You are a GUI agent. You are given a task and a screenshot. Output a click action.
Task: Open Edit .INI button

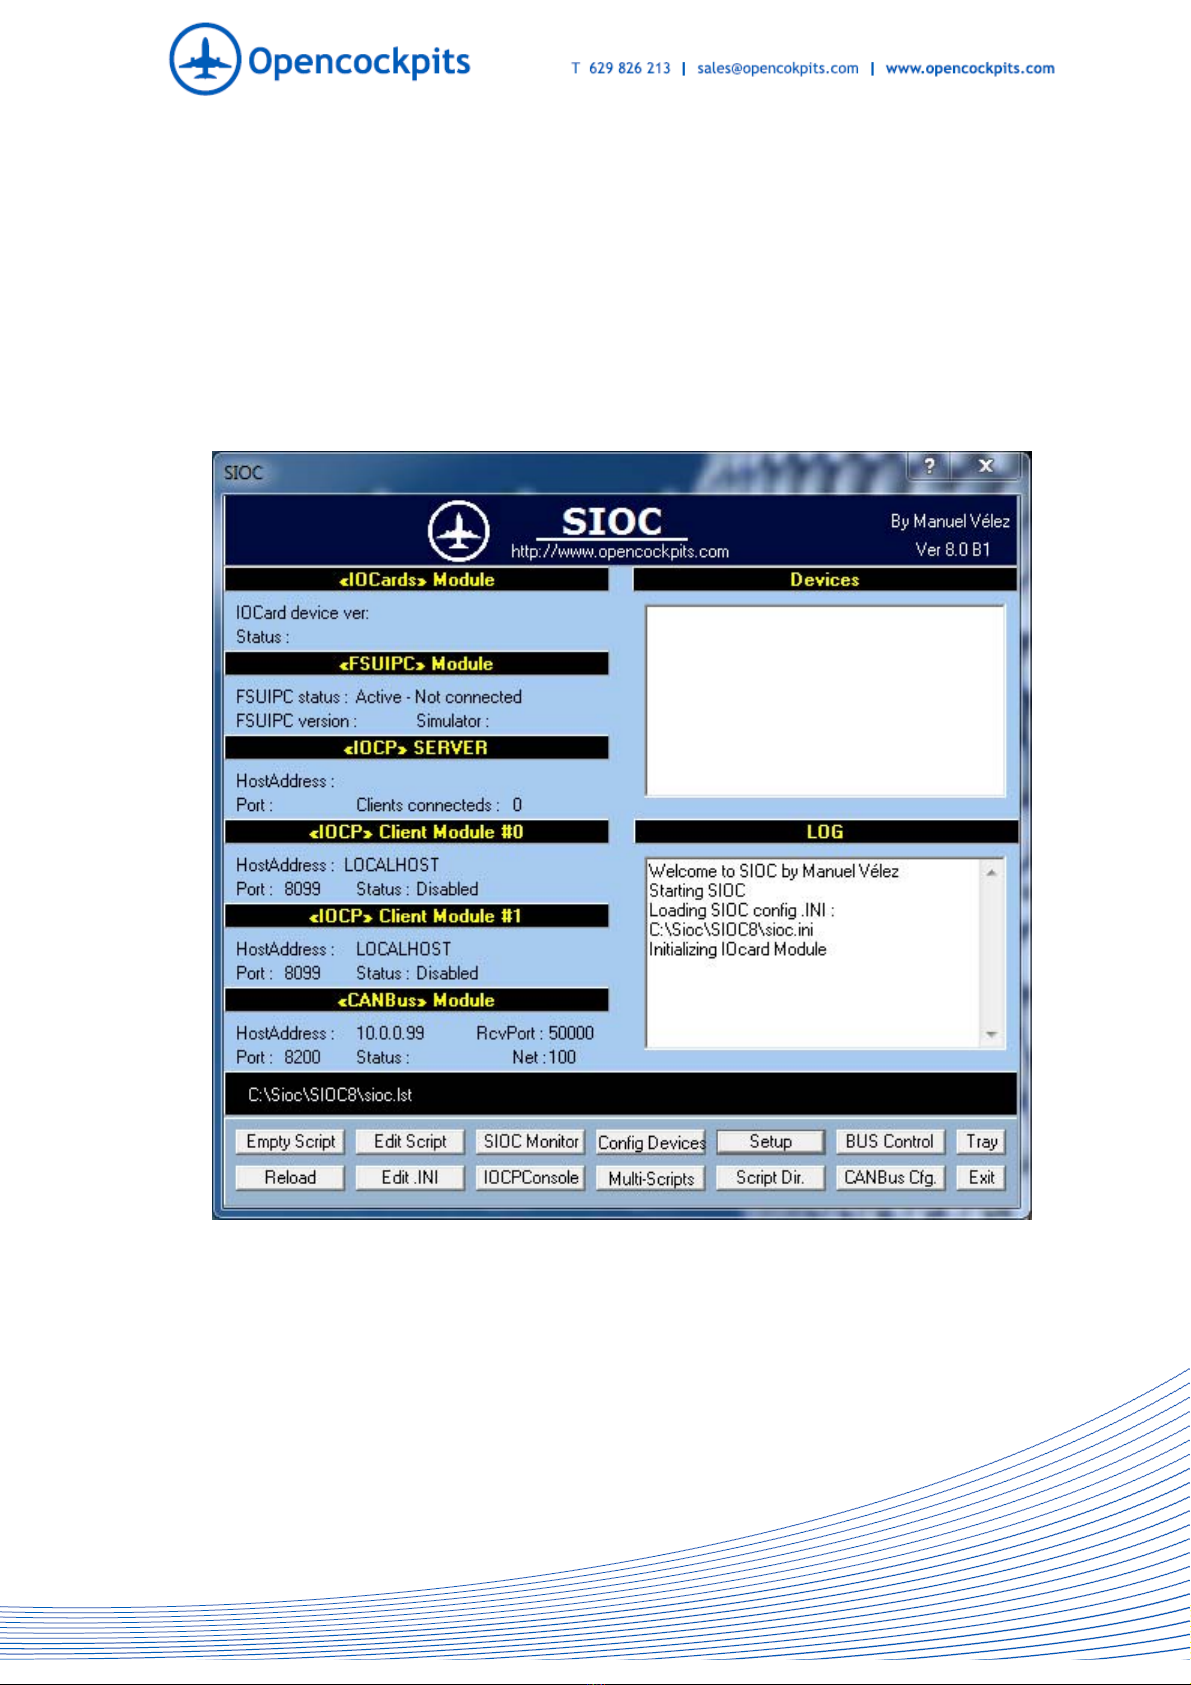click(x=410, y=1178)
